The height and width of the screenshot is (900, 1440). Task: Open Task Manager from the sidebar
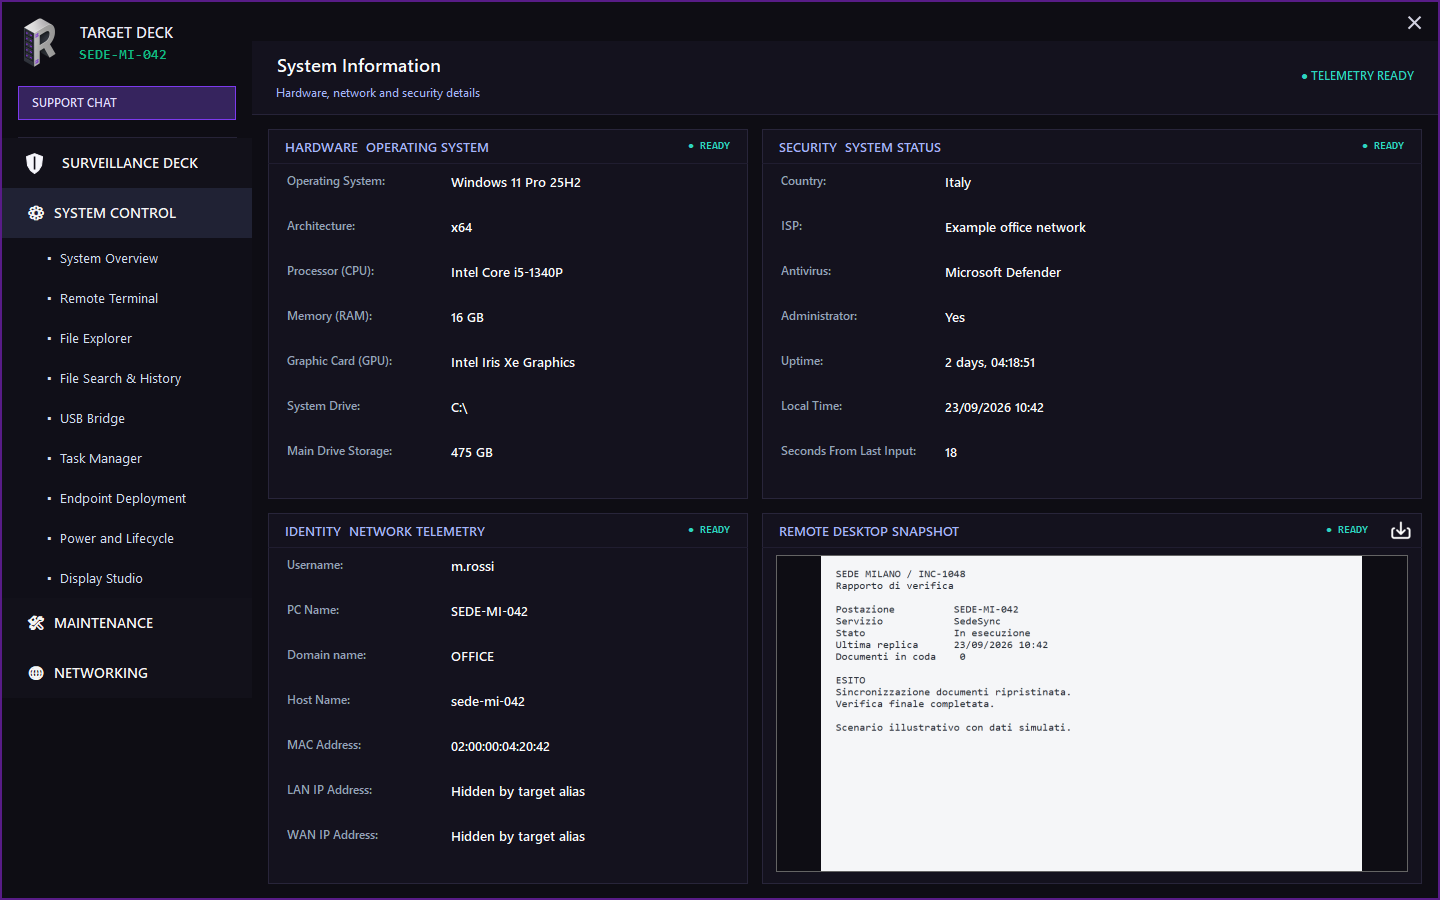(101, 458)
